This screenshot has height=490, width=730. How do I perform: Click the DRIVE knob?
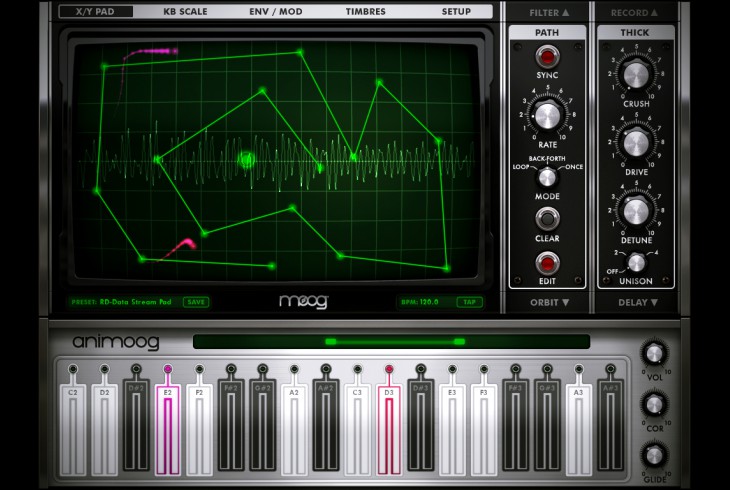(635, 143)
